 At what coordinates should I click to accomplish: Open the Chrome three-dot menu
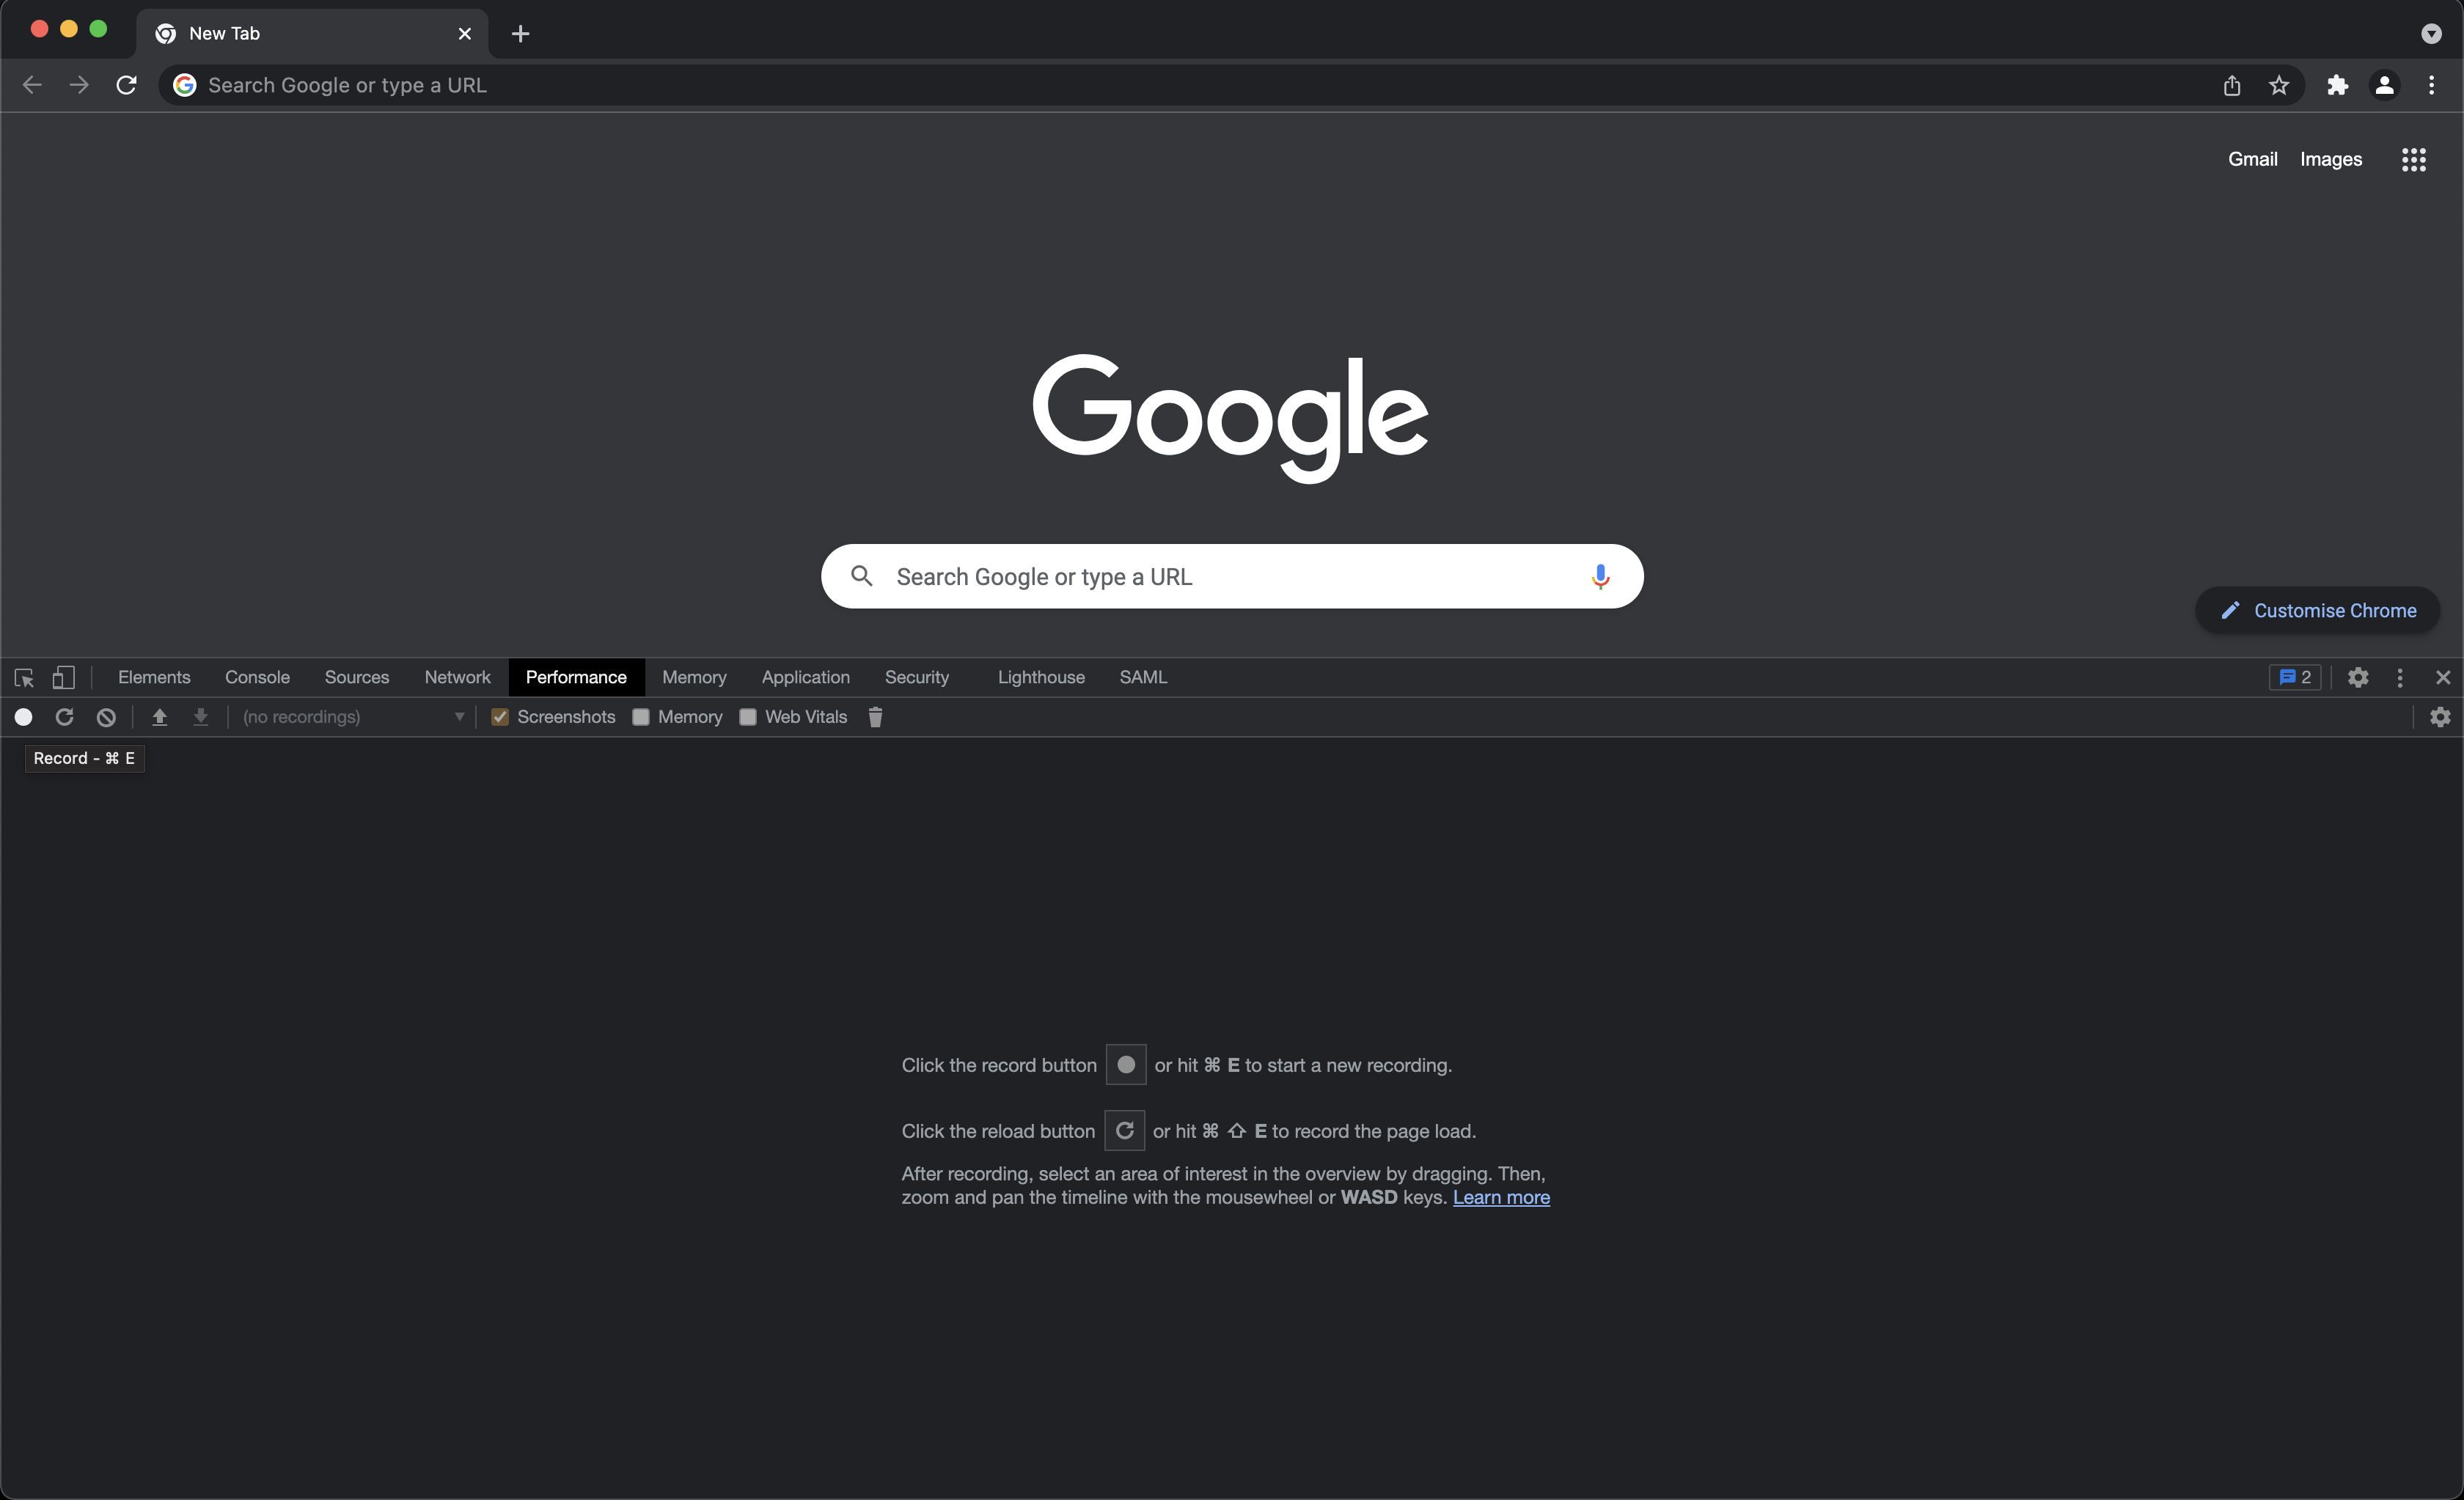[2431, 86]
